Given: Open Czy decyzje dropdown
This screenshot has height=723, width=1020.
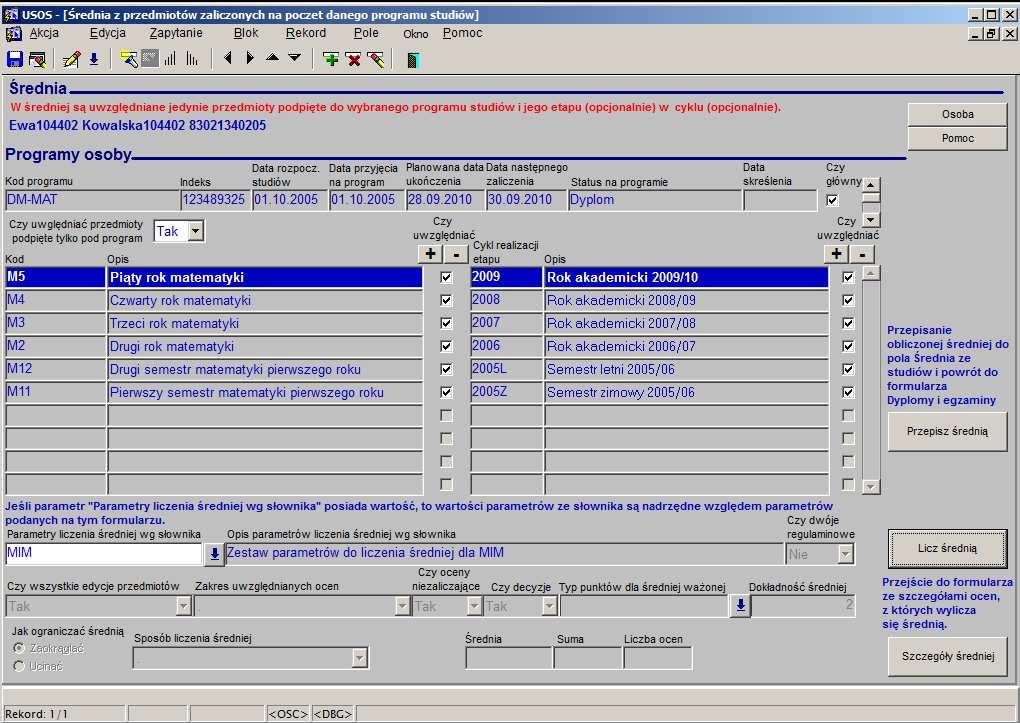Looking at the screenshot, I should [550, 606].
